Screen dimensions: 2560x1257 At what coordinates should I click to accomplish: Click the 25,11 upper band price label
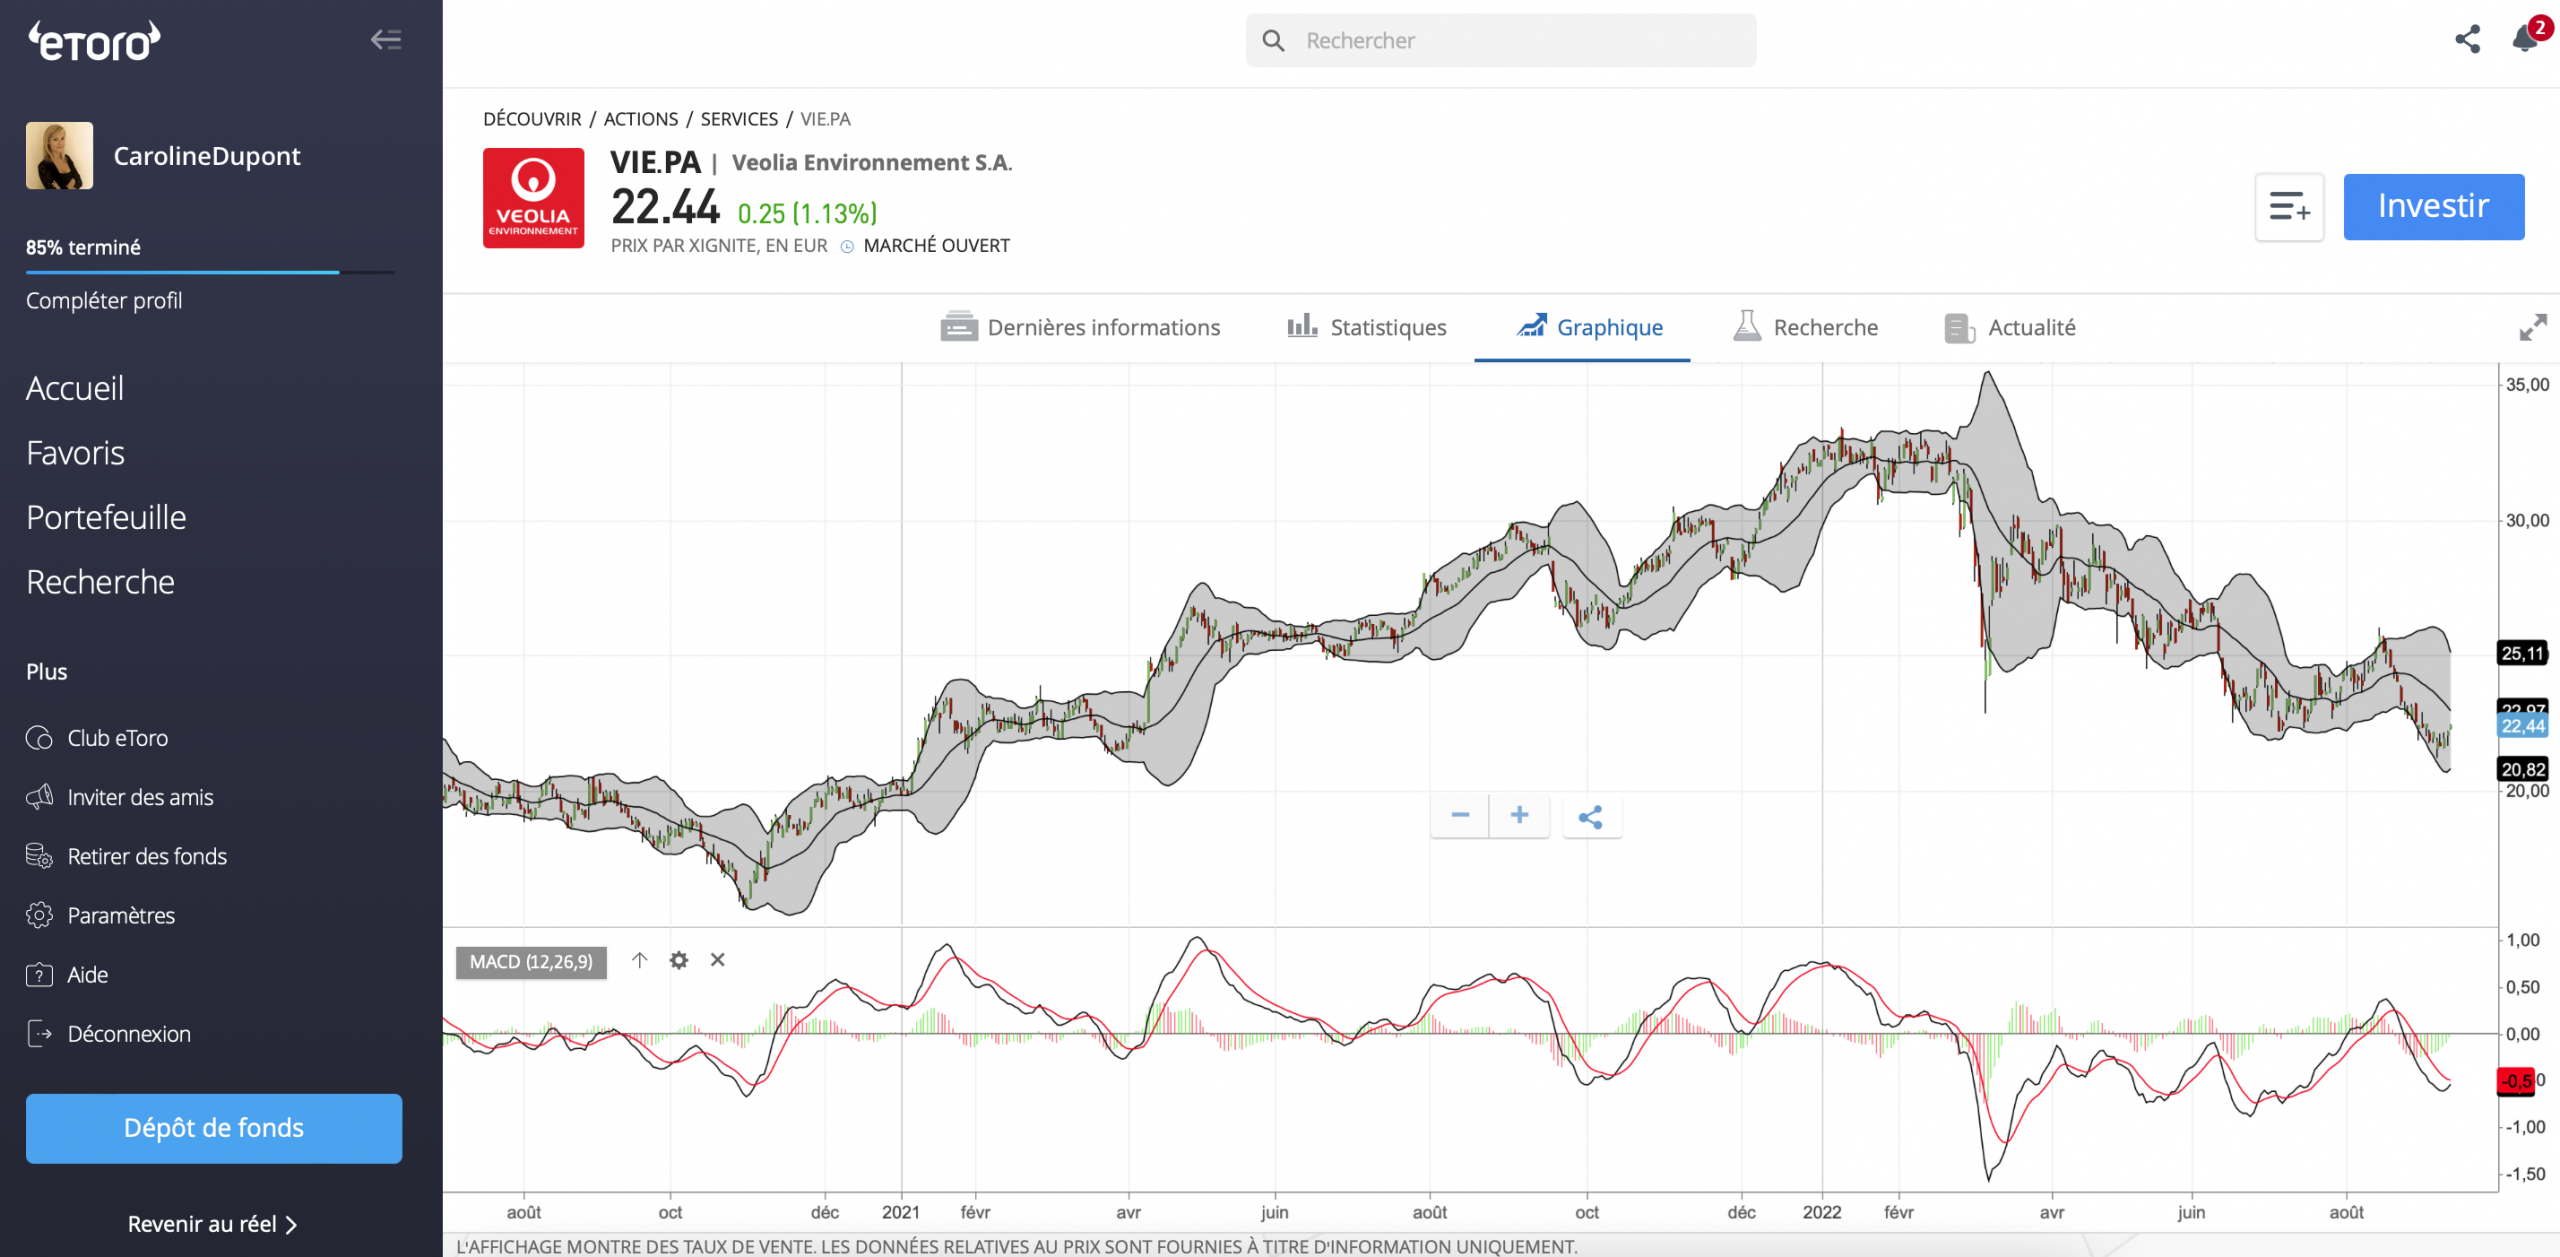[2522, 653]
